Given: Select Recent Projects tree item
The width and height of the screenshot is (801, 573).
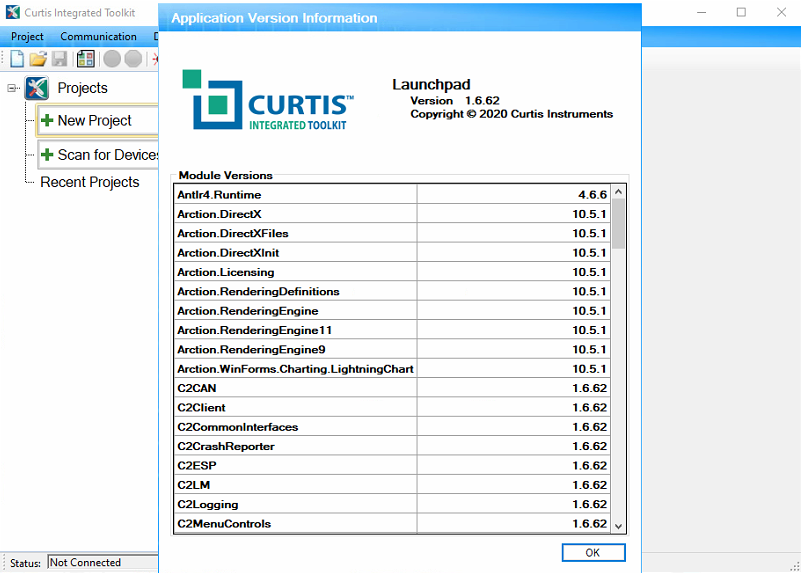Looking at the screenshot, I should click(x=90, y=182).
